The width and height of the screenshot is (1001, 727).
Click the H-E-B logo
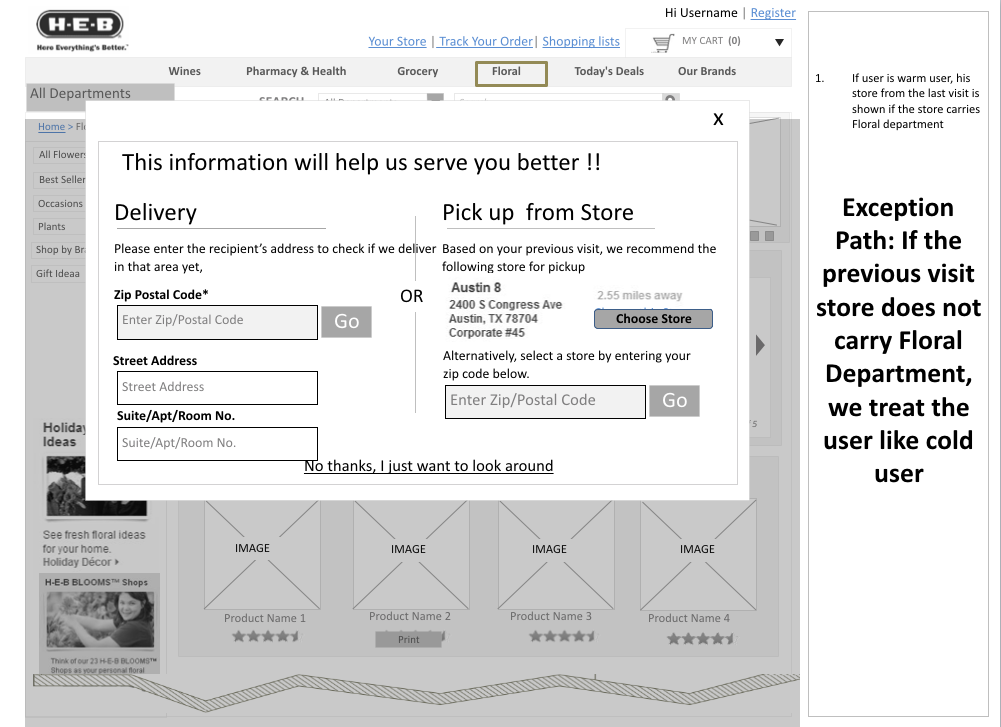(80, 26)
